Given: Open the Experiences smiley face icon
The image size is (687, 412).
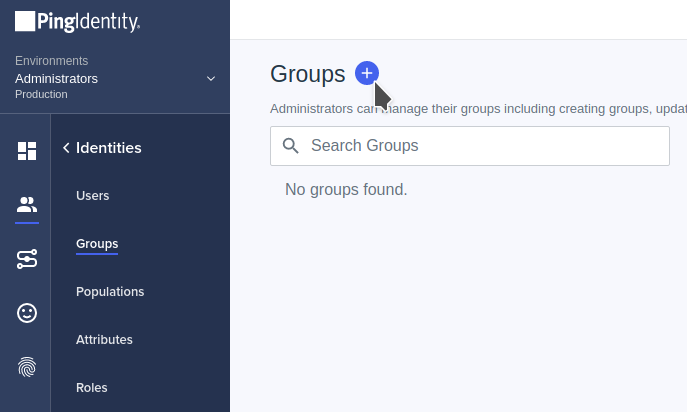Looking at the screenshot, I should pos(27,313).
